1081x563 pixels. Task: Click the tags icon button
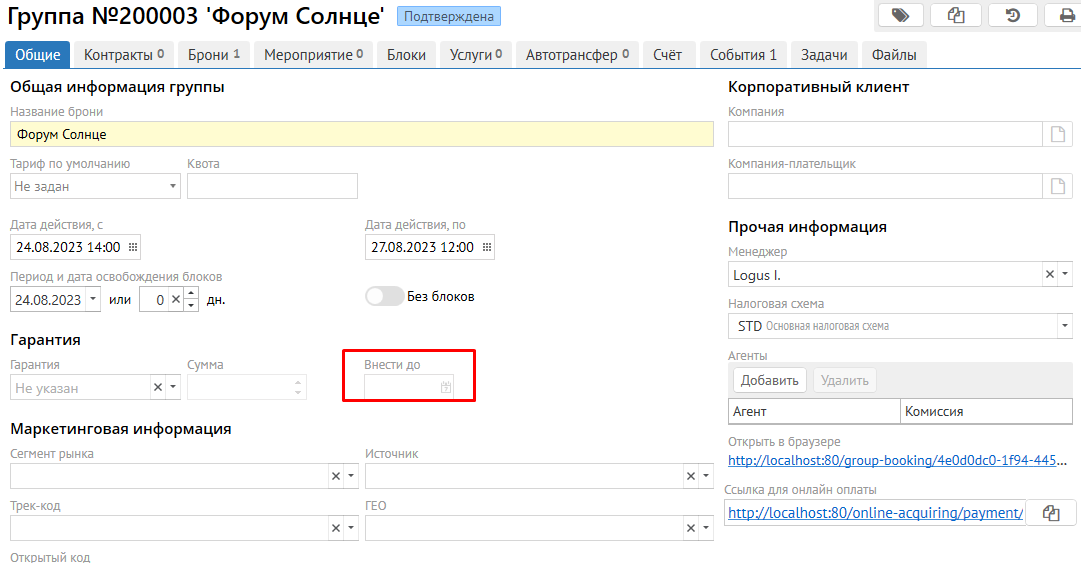900,15
